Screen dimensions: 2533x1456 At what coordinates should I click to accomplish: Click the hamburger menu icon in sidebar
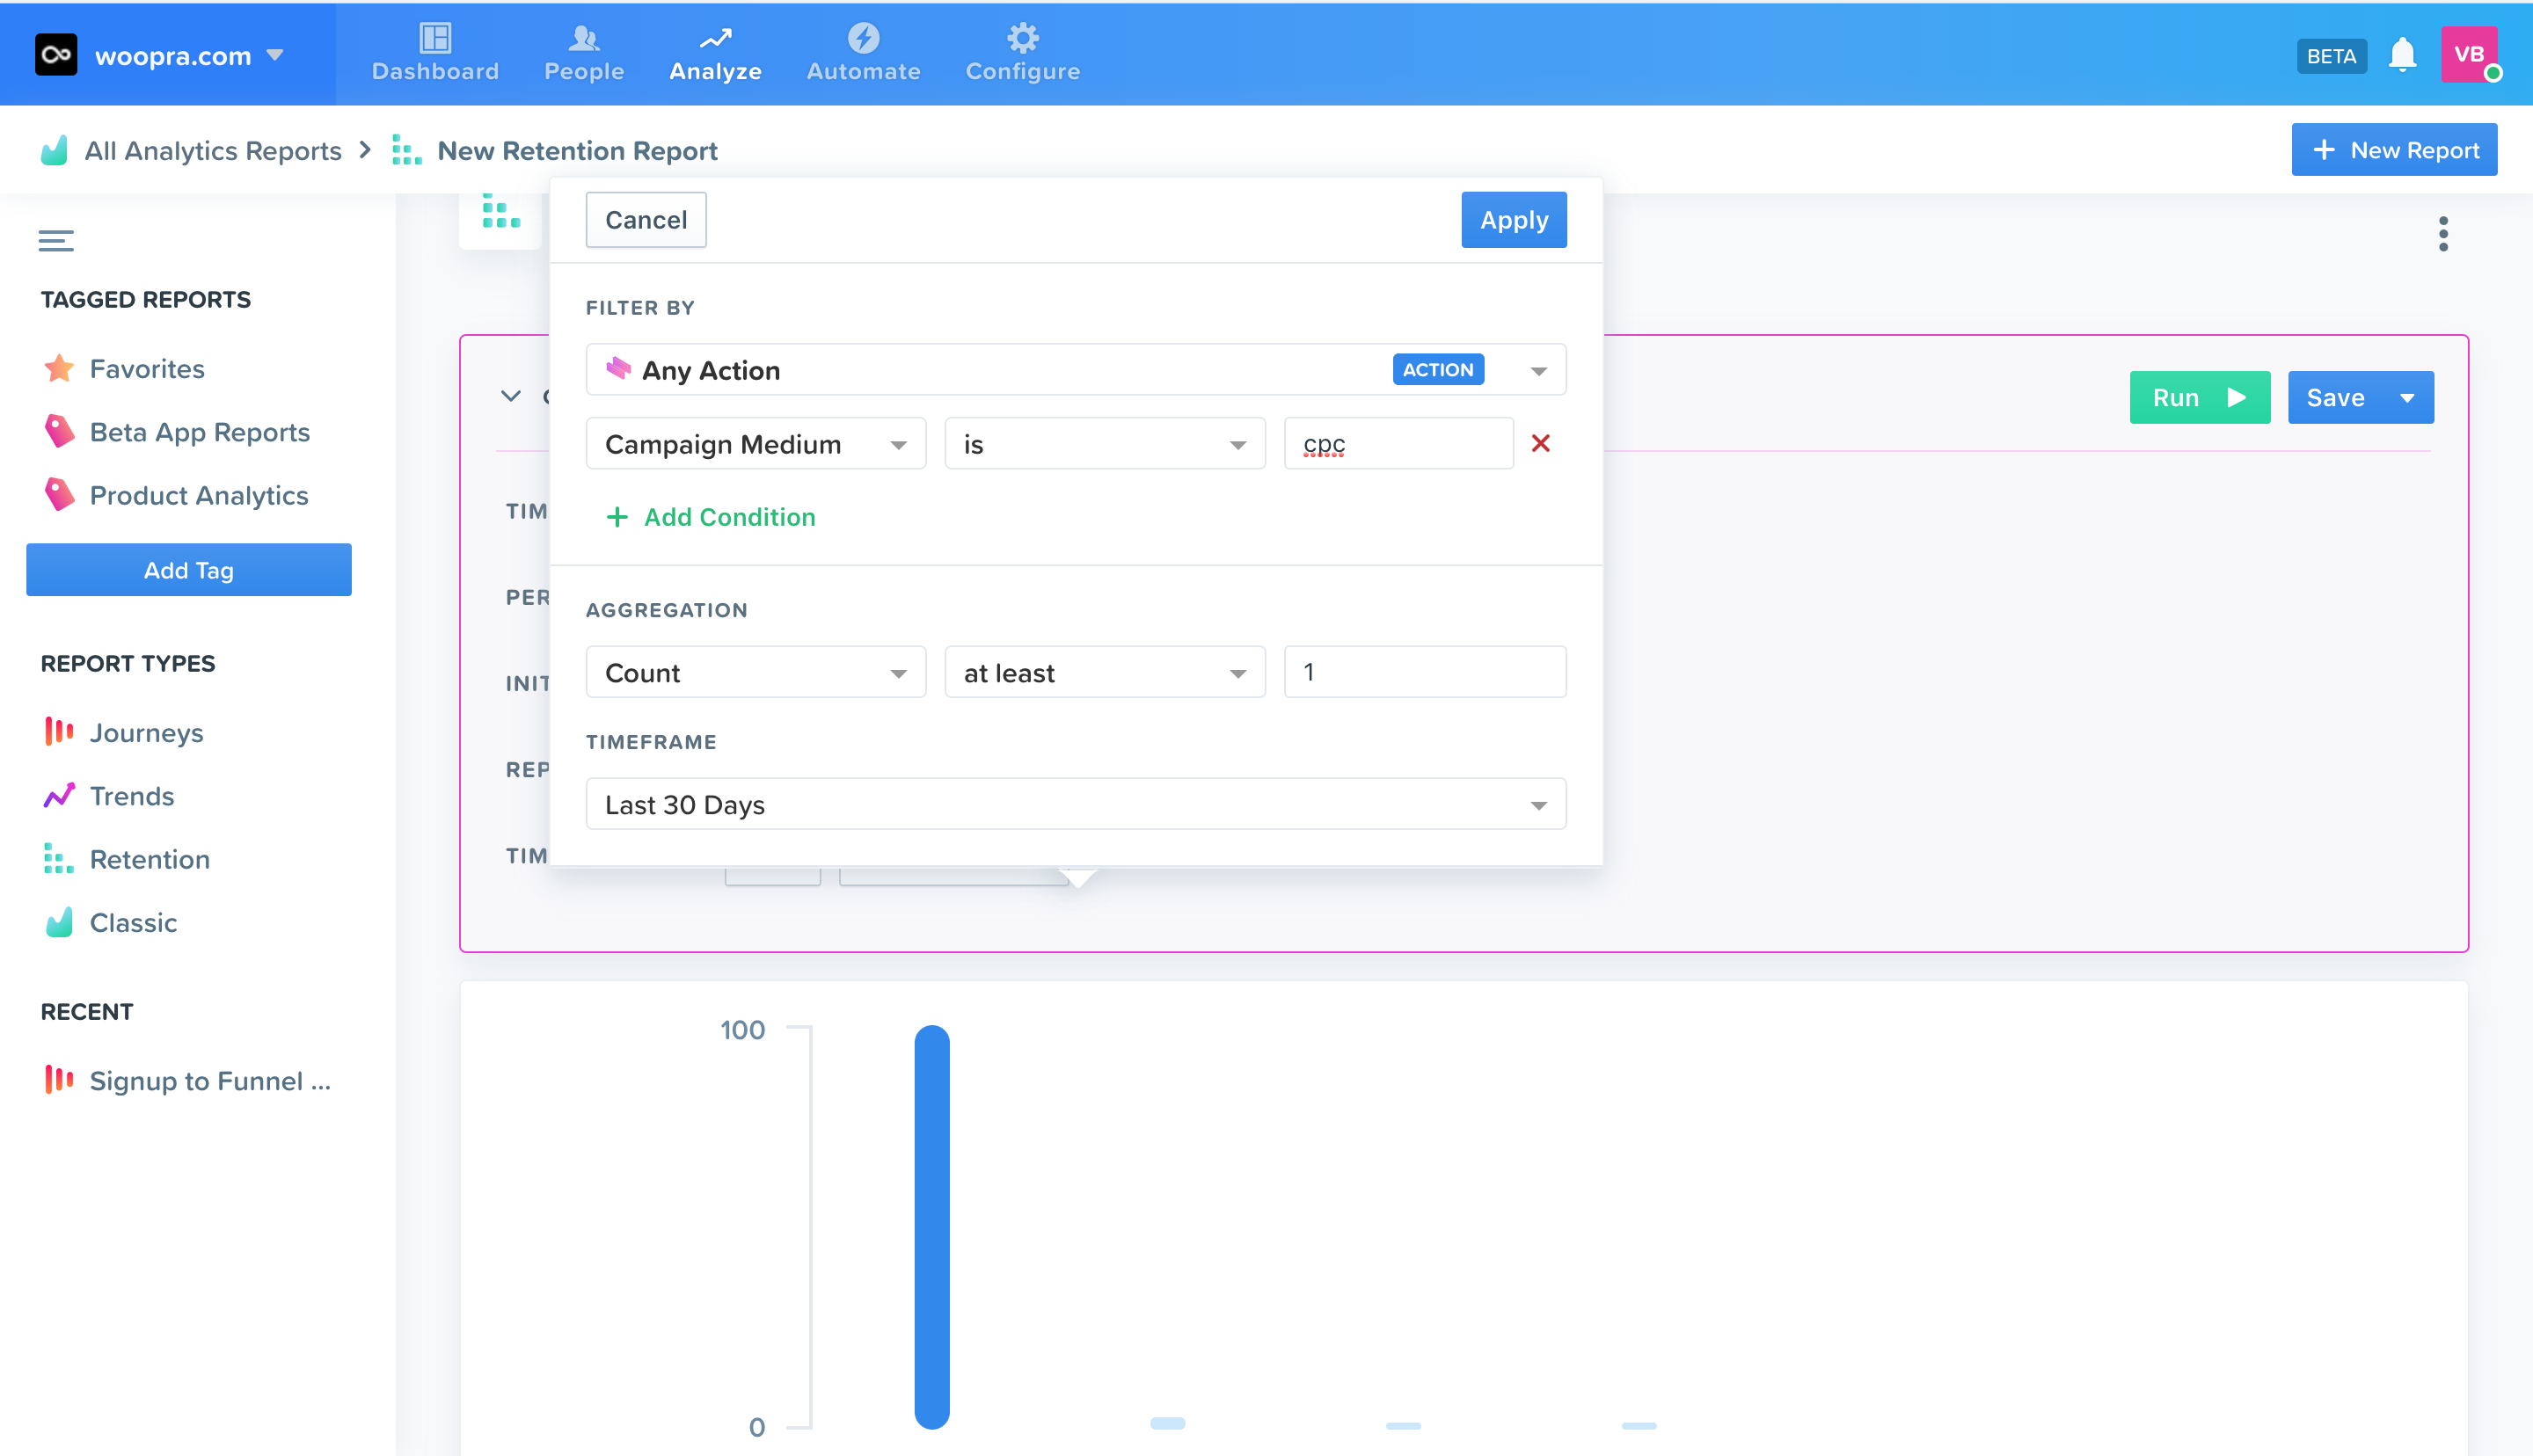(56, 240)
